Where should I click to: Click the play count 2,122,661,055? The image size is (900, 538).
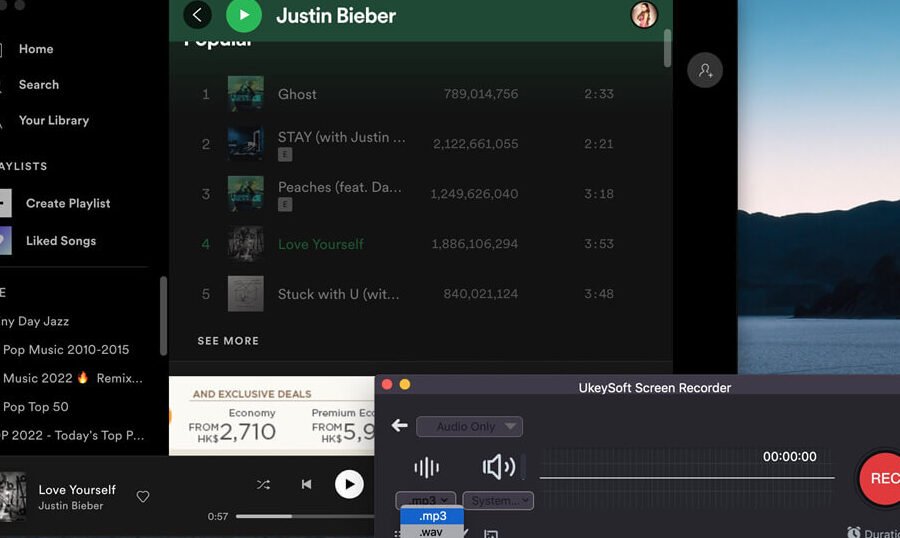(x=475, y=144)
